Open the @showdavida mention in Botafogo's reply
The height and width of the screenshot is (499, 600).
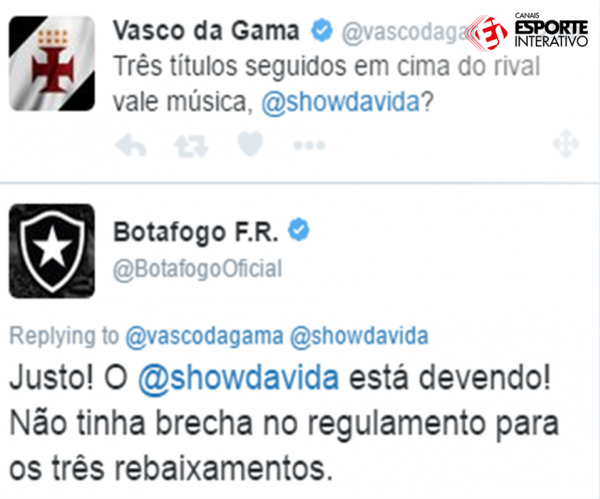click(239, 378)
